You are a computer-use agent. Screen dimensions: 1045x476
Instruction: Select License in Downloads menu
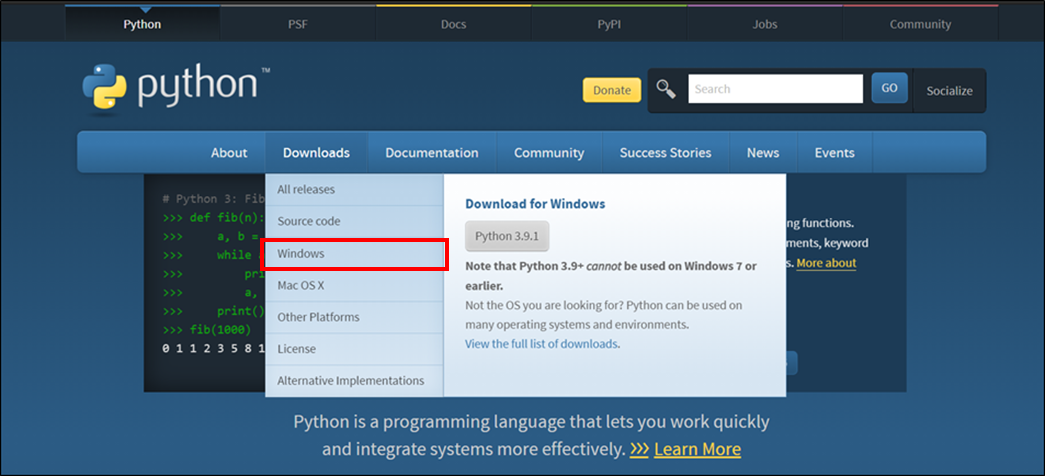pos(354,349)
